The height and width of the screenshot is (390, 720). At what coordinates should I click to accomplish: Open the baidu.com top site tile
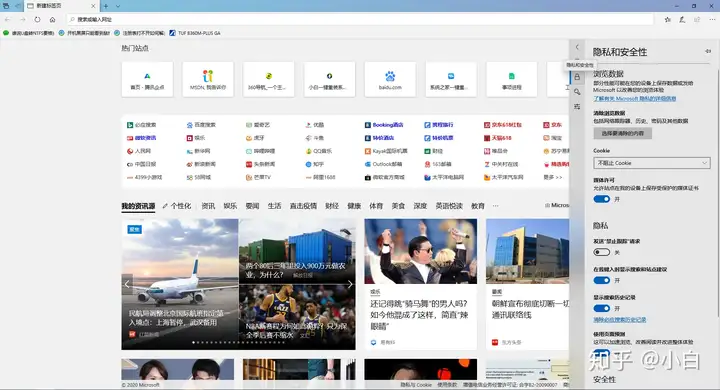tap(390, 79)
